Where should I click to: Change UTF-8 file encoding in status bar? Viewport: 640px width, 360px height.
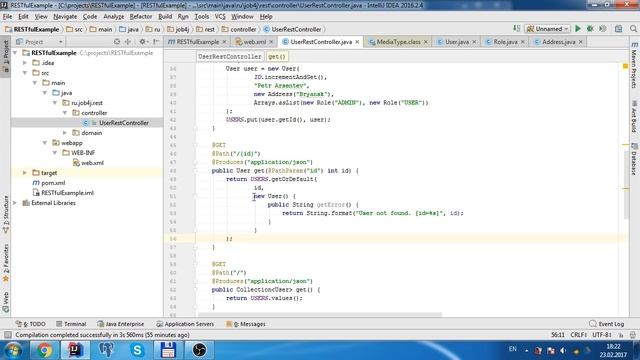(601, 335)
